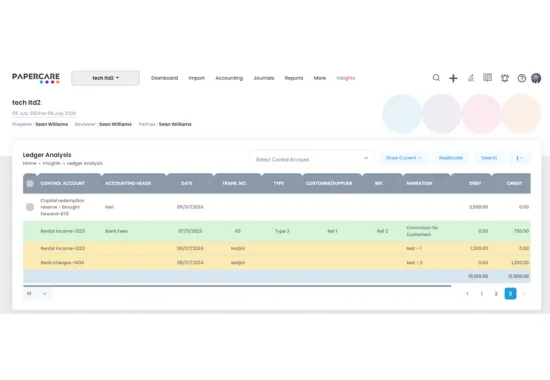The image size is (550, 380).
Task: Click the Reallocate button
Action: point(451,158)
